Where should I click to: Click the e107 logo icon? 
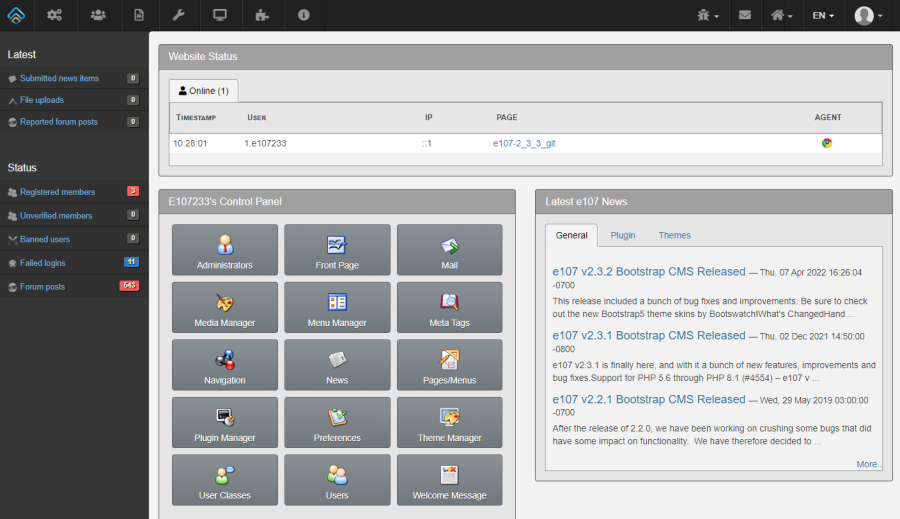[x=16, y=15]
